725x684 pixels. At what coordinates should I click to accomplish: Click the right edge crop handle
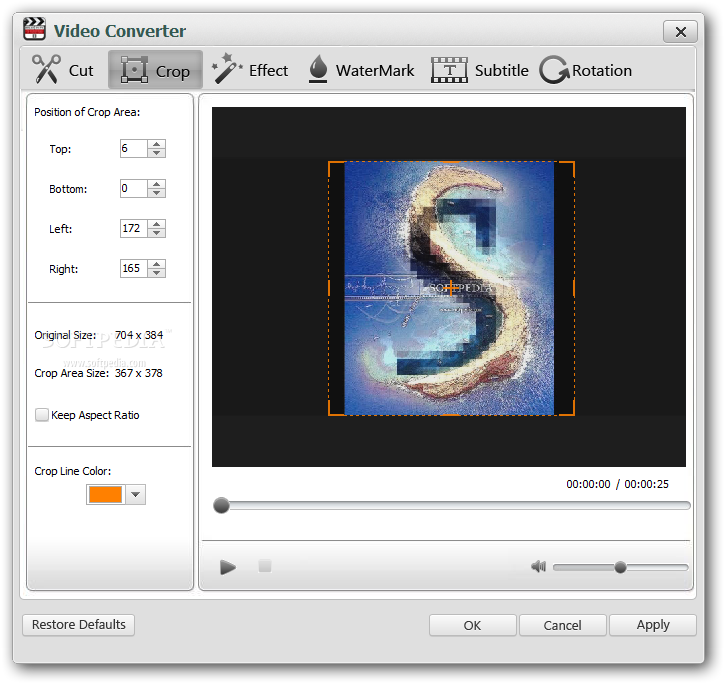point(574,288)
